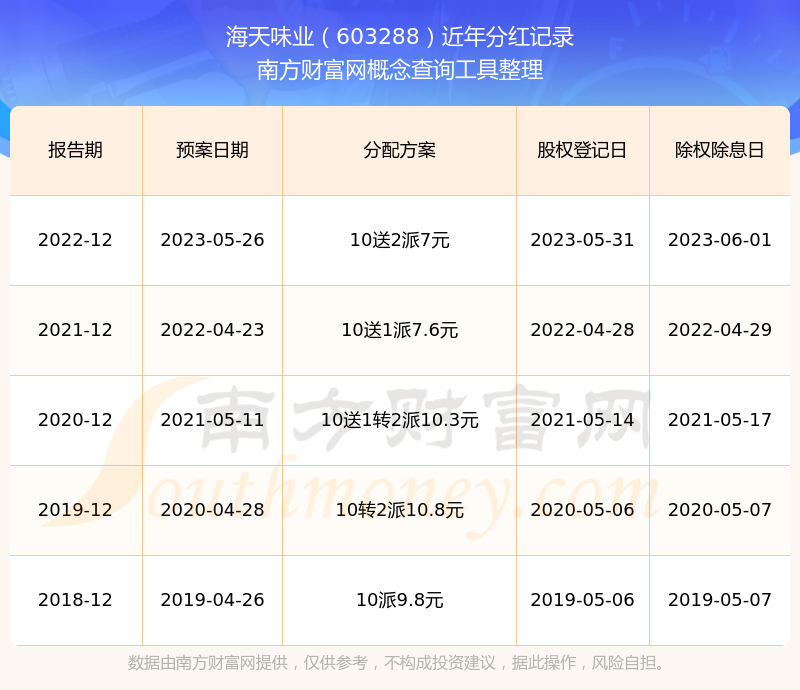Viewport: 800px width, 690px height.
Task: Click proposal date 2022-04-23
Action: 212,330
